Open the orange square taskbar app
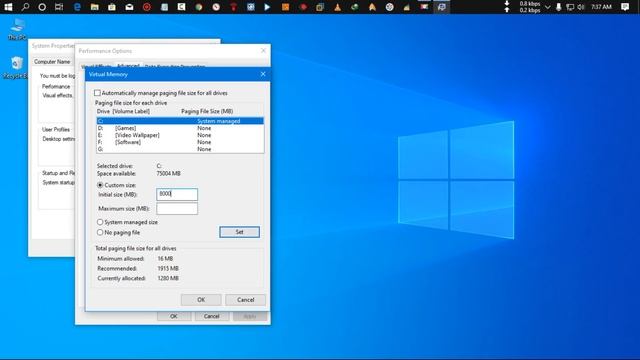Image resolution: width=640 pixels, height=360 pixels. [285, 7]
